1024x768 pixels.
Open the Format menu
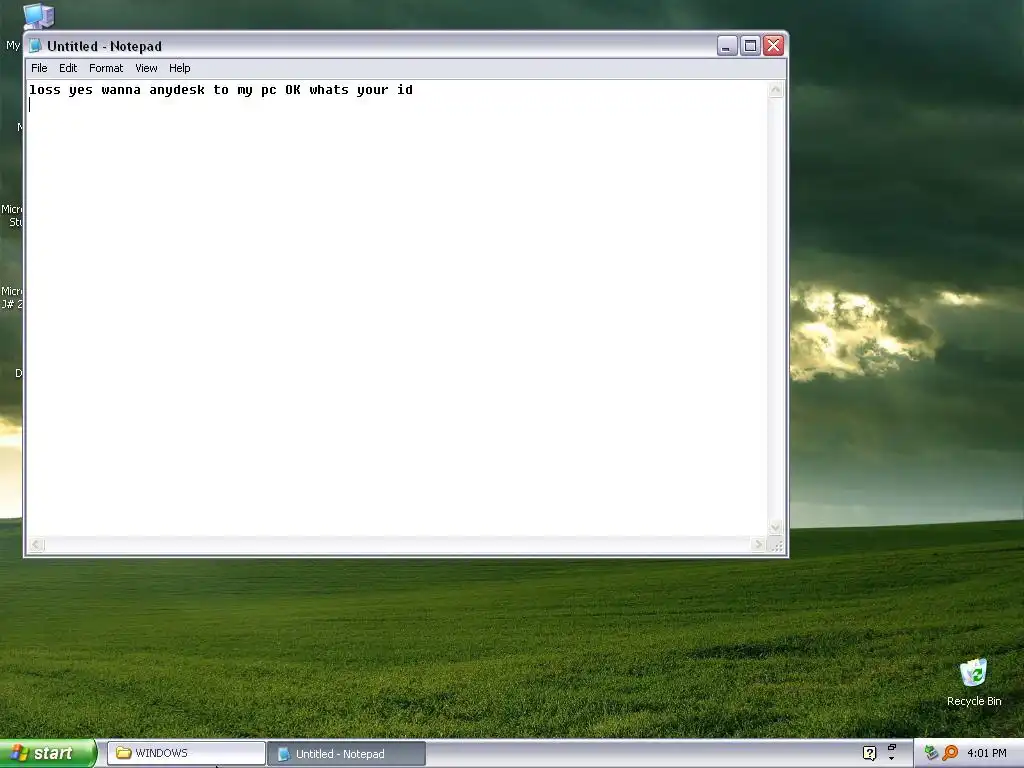[x=106, y=68]
